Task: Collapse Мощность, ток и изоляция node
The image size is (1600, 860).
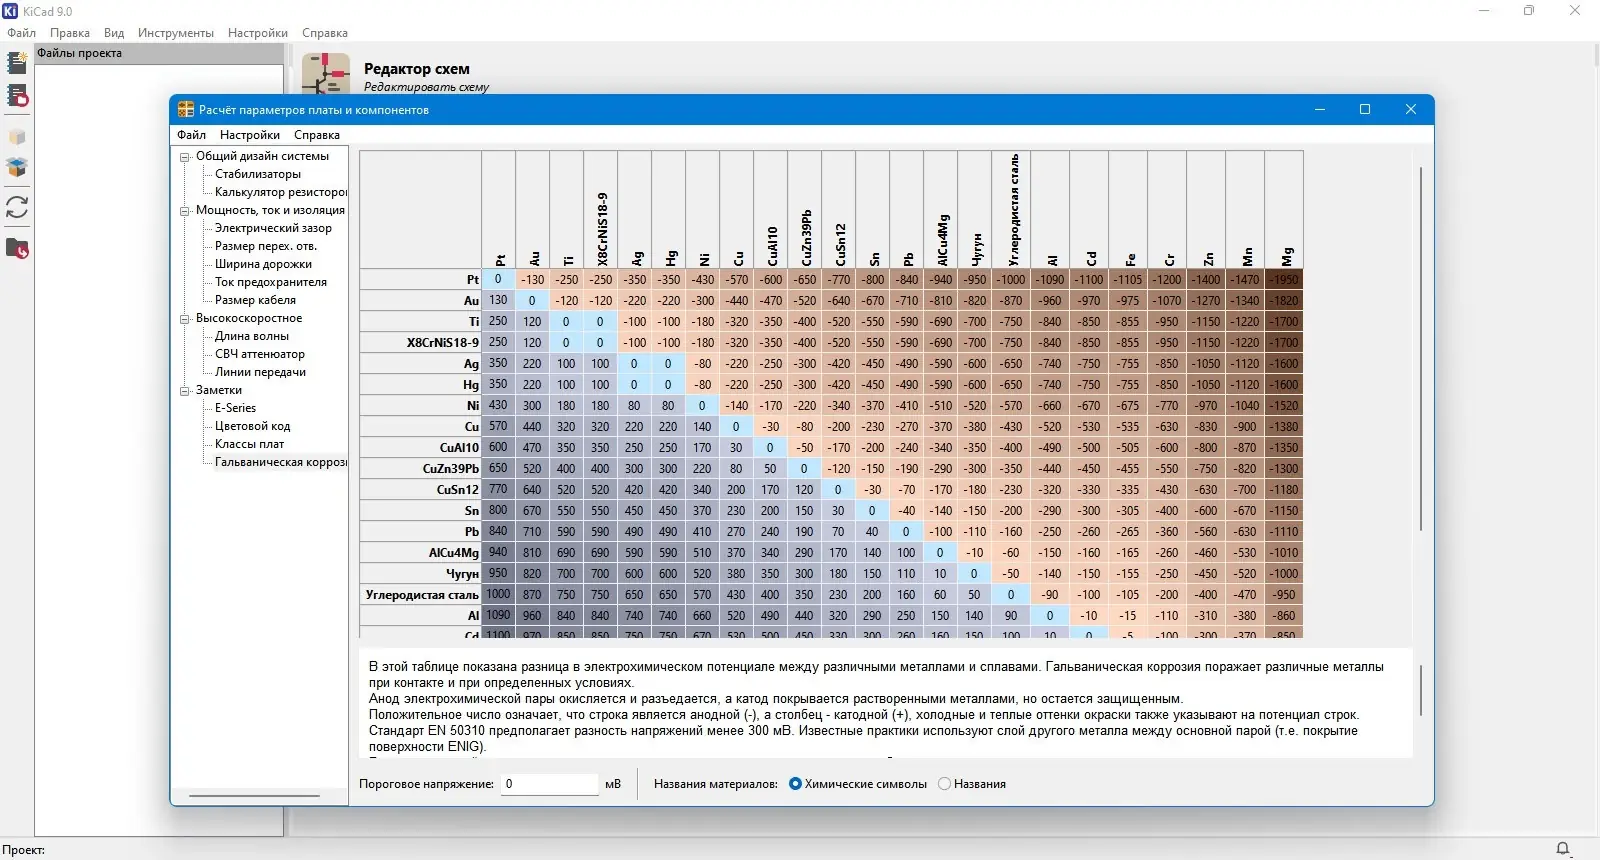Action: (185, 211)
